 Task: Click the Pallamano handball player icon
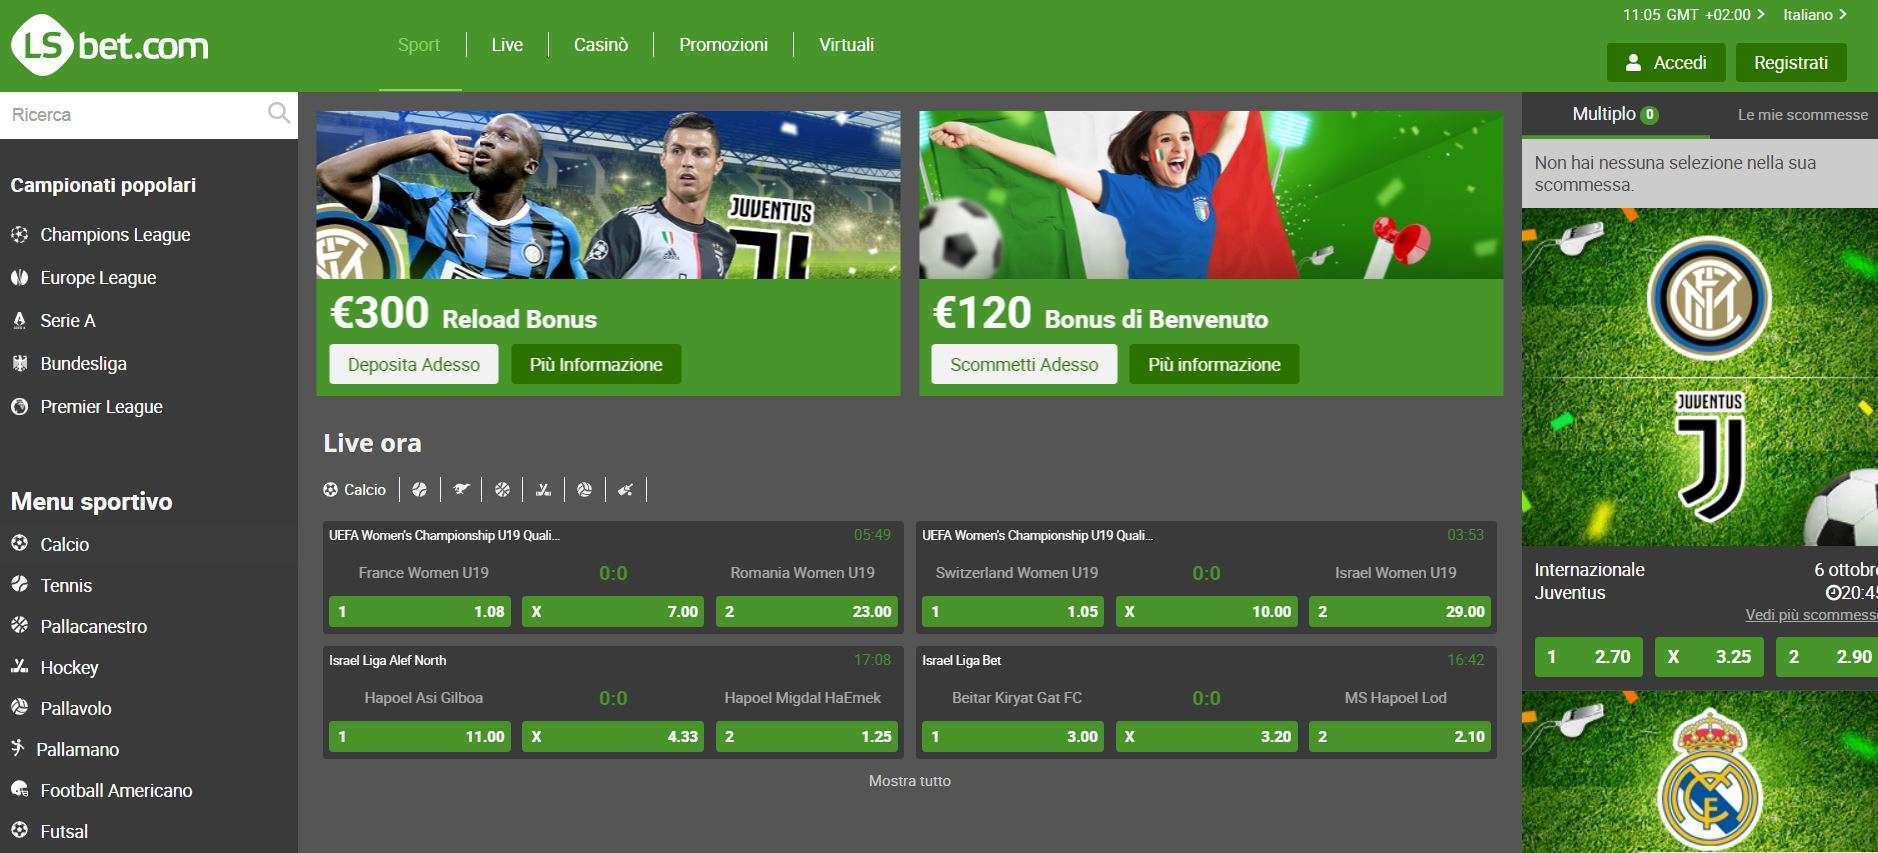point(17,749)
